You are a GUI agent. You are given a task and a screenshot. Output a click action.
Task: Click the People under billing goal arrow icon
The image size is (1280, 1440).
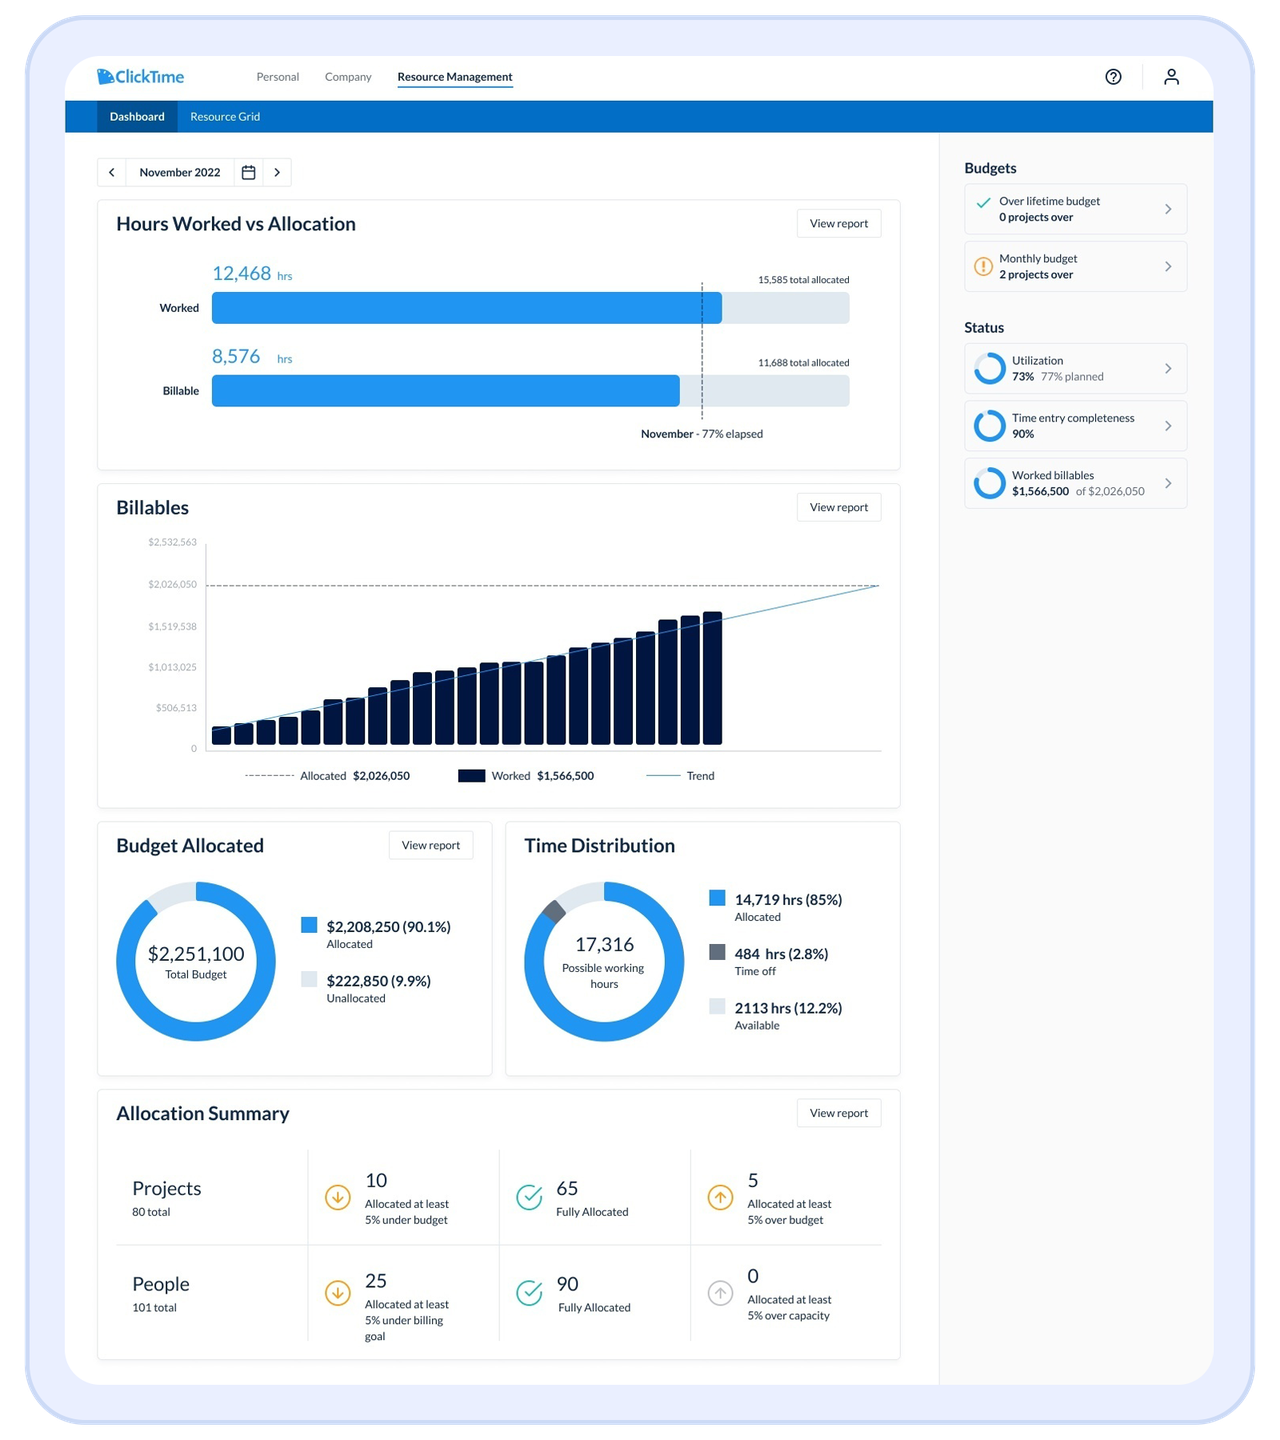pos(338,1293)
